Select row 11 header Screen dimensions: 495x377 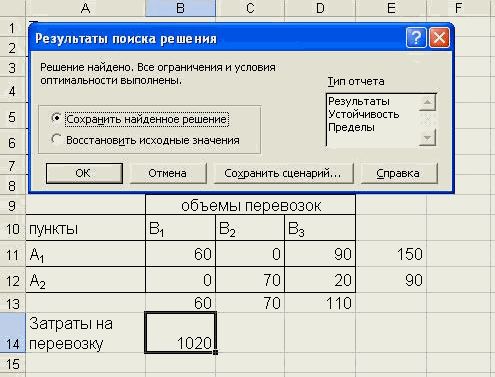click(12, 254)
